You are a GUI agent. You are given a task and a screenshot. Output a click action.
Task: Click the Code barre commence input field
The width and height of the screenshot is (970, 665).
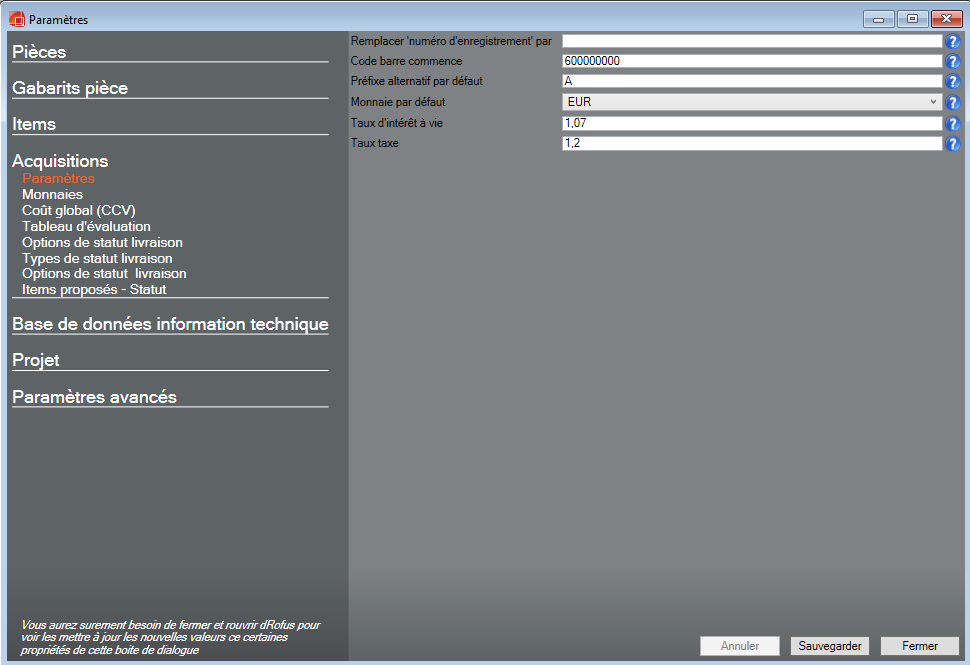pyautogui.click(x=752, y=61)
